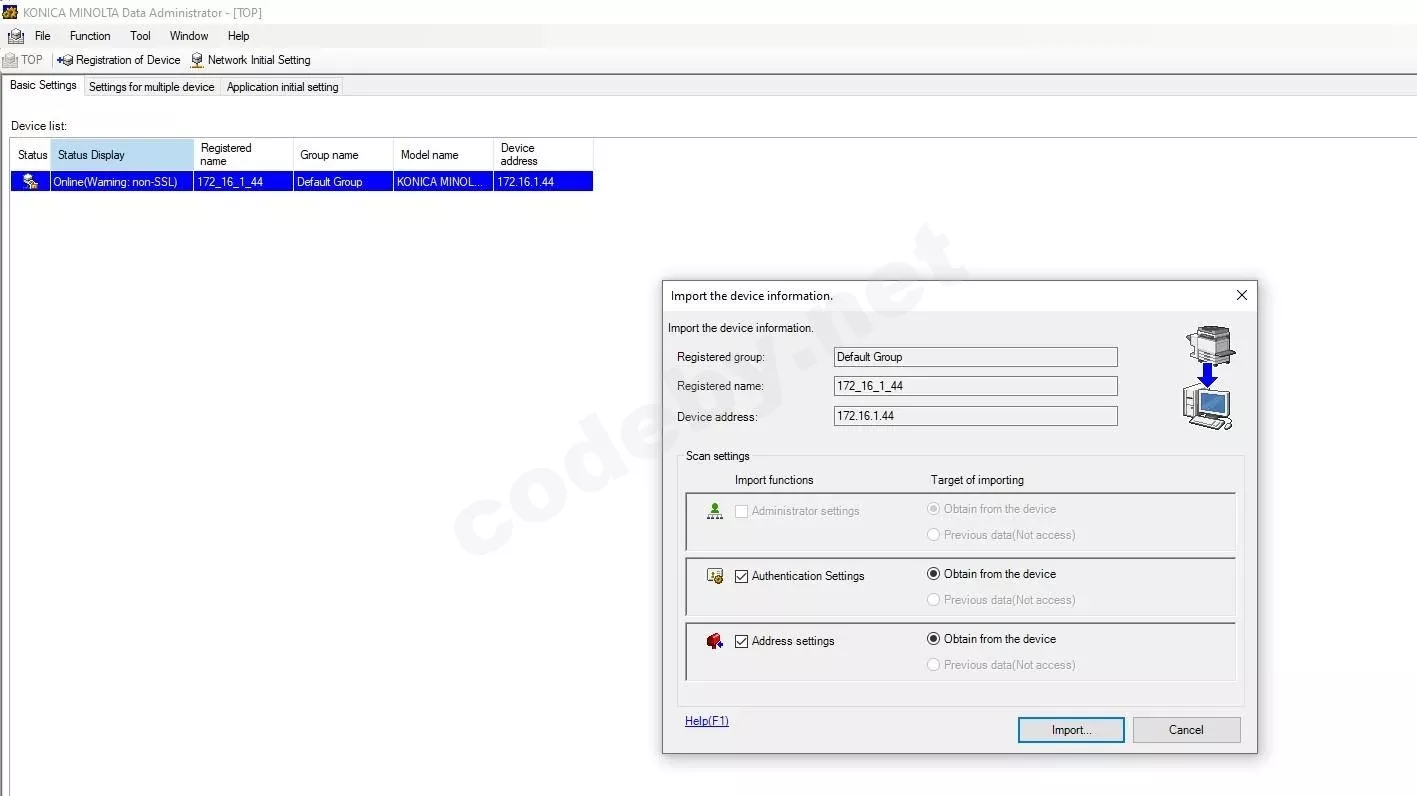Image resolution: width=1417 pixels, height=796 pixels.
Task: Toggle the Administrator settings checkbox
Action: coord(742,511)
